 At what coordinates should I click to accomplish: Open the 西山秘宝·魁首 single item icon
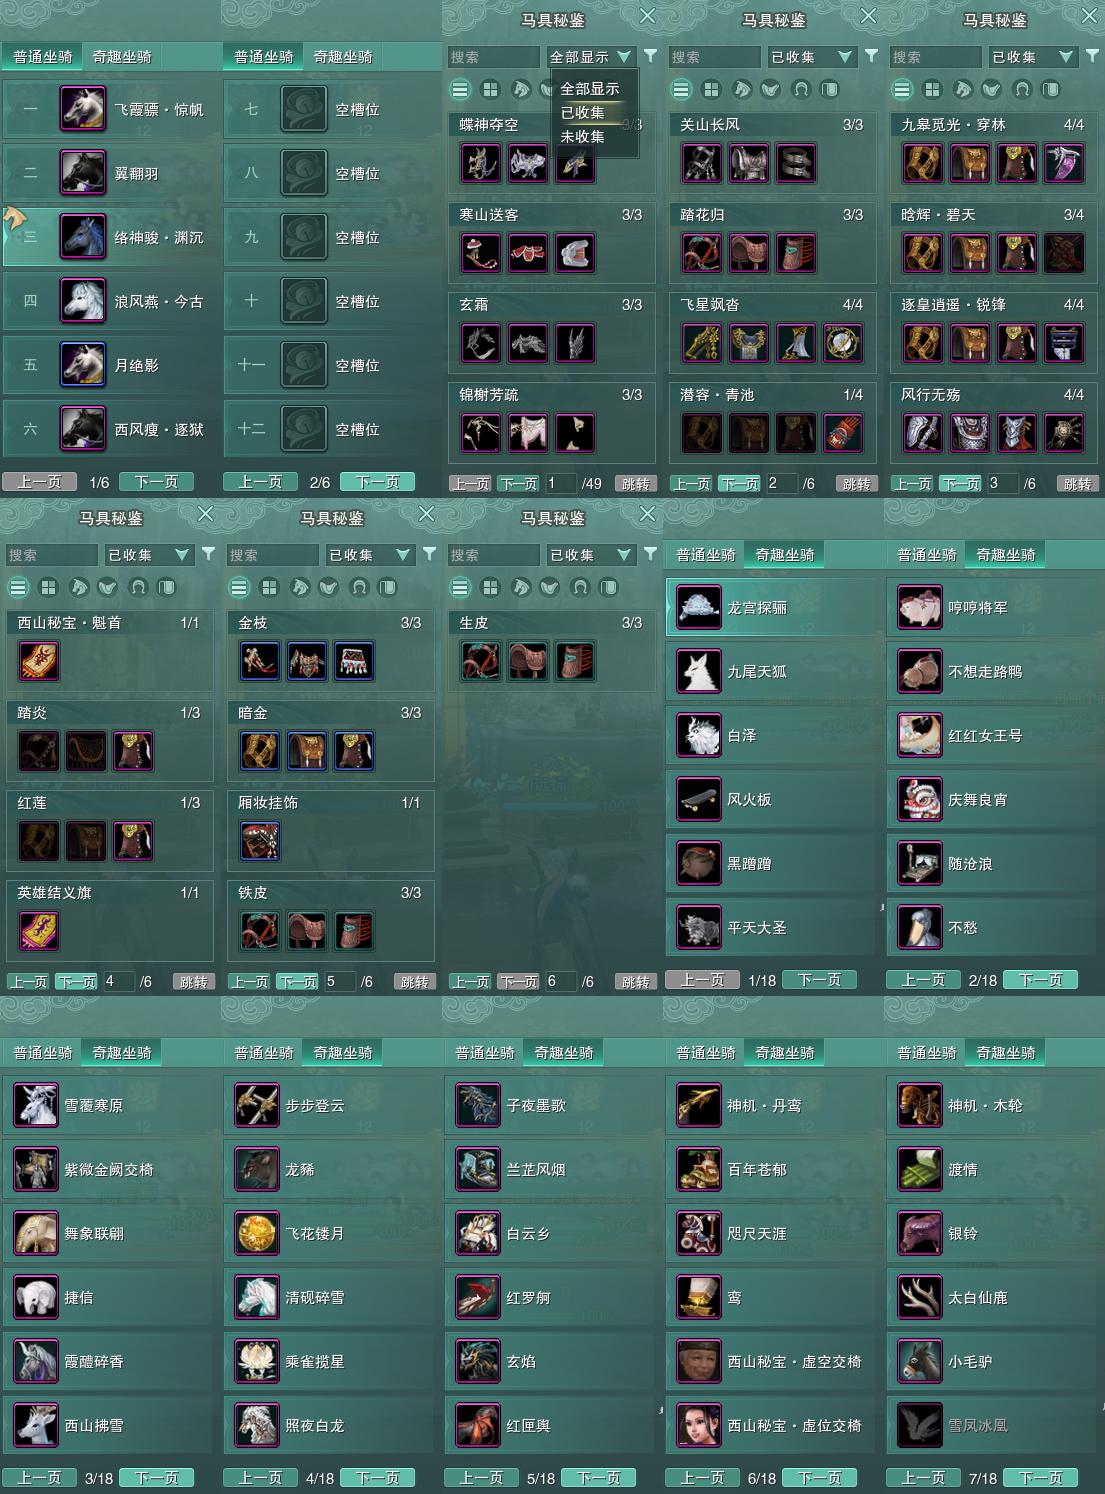coord(39,661)
